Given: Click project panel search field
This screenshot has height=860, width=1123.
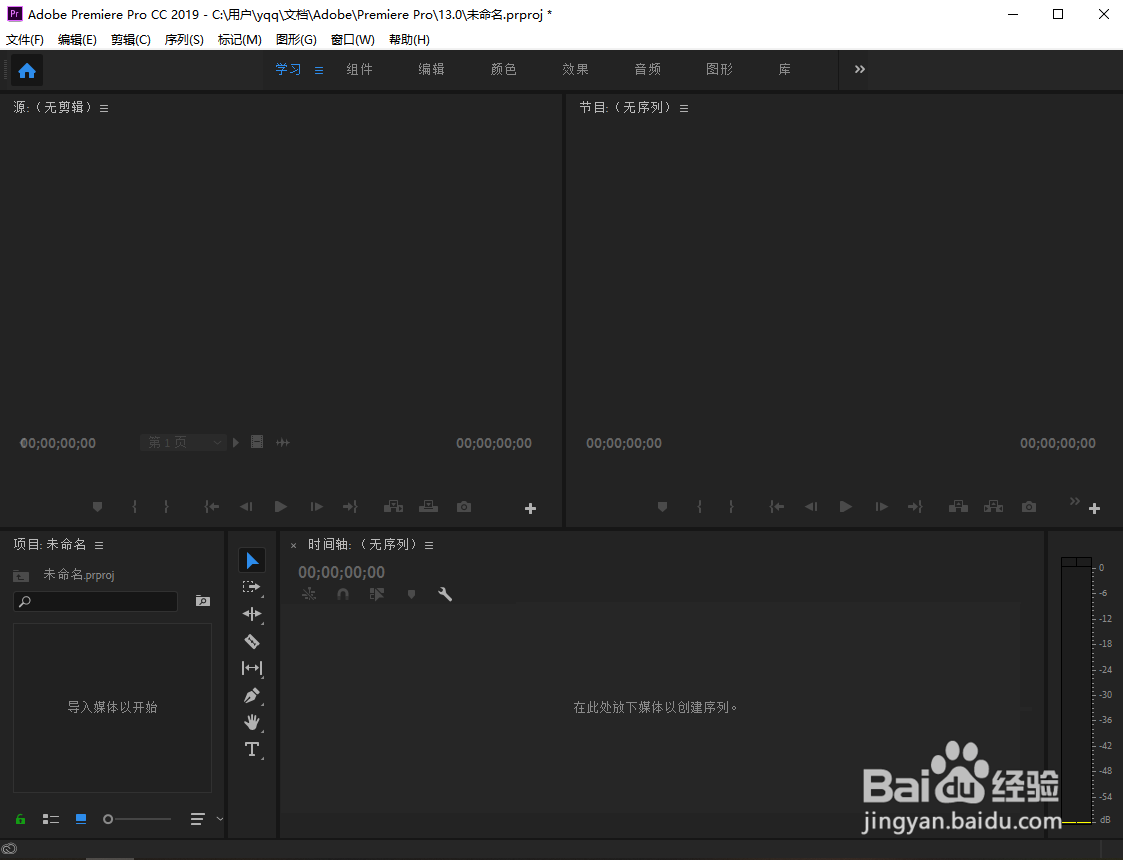Looking at the screenshot, I should click(95, 601).
